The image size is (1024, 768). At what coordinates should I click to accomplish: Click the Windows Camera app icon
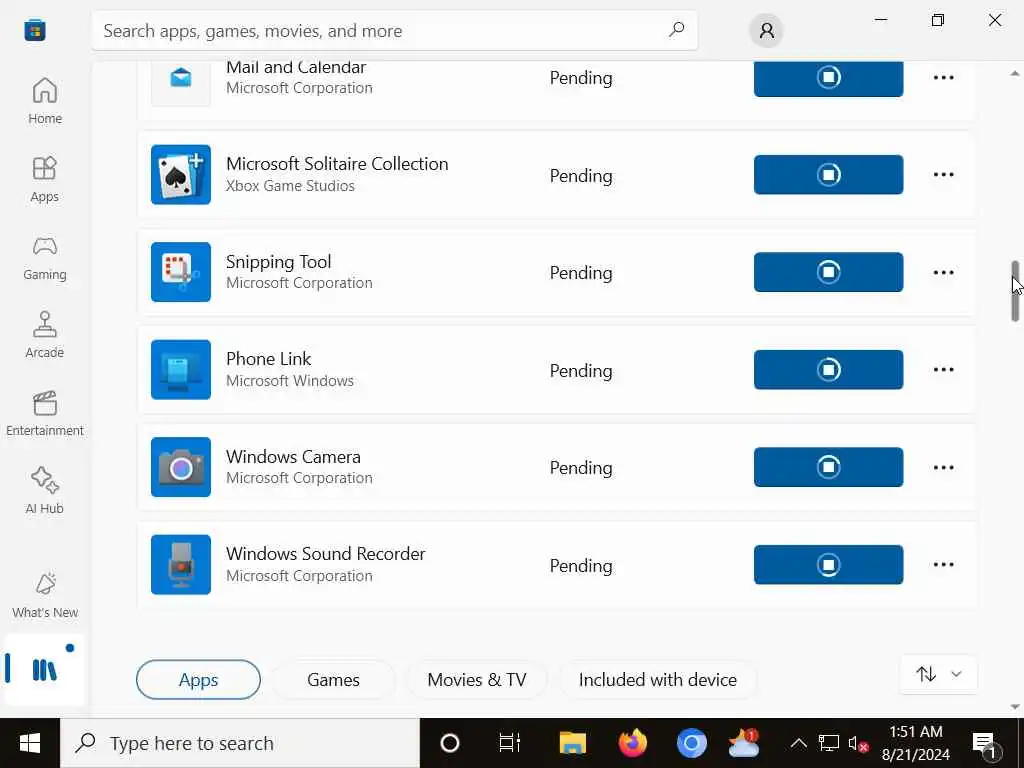click(x=181, y=467)
